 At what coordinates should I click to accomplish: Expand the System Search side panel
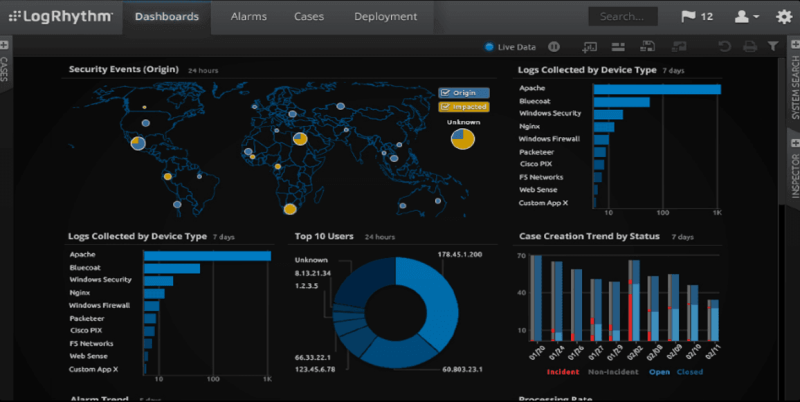point(795,90)
